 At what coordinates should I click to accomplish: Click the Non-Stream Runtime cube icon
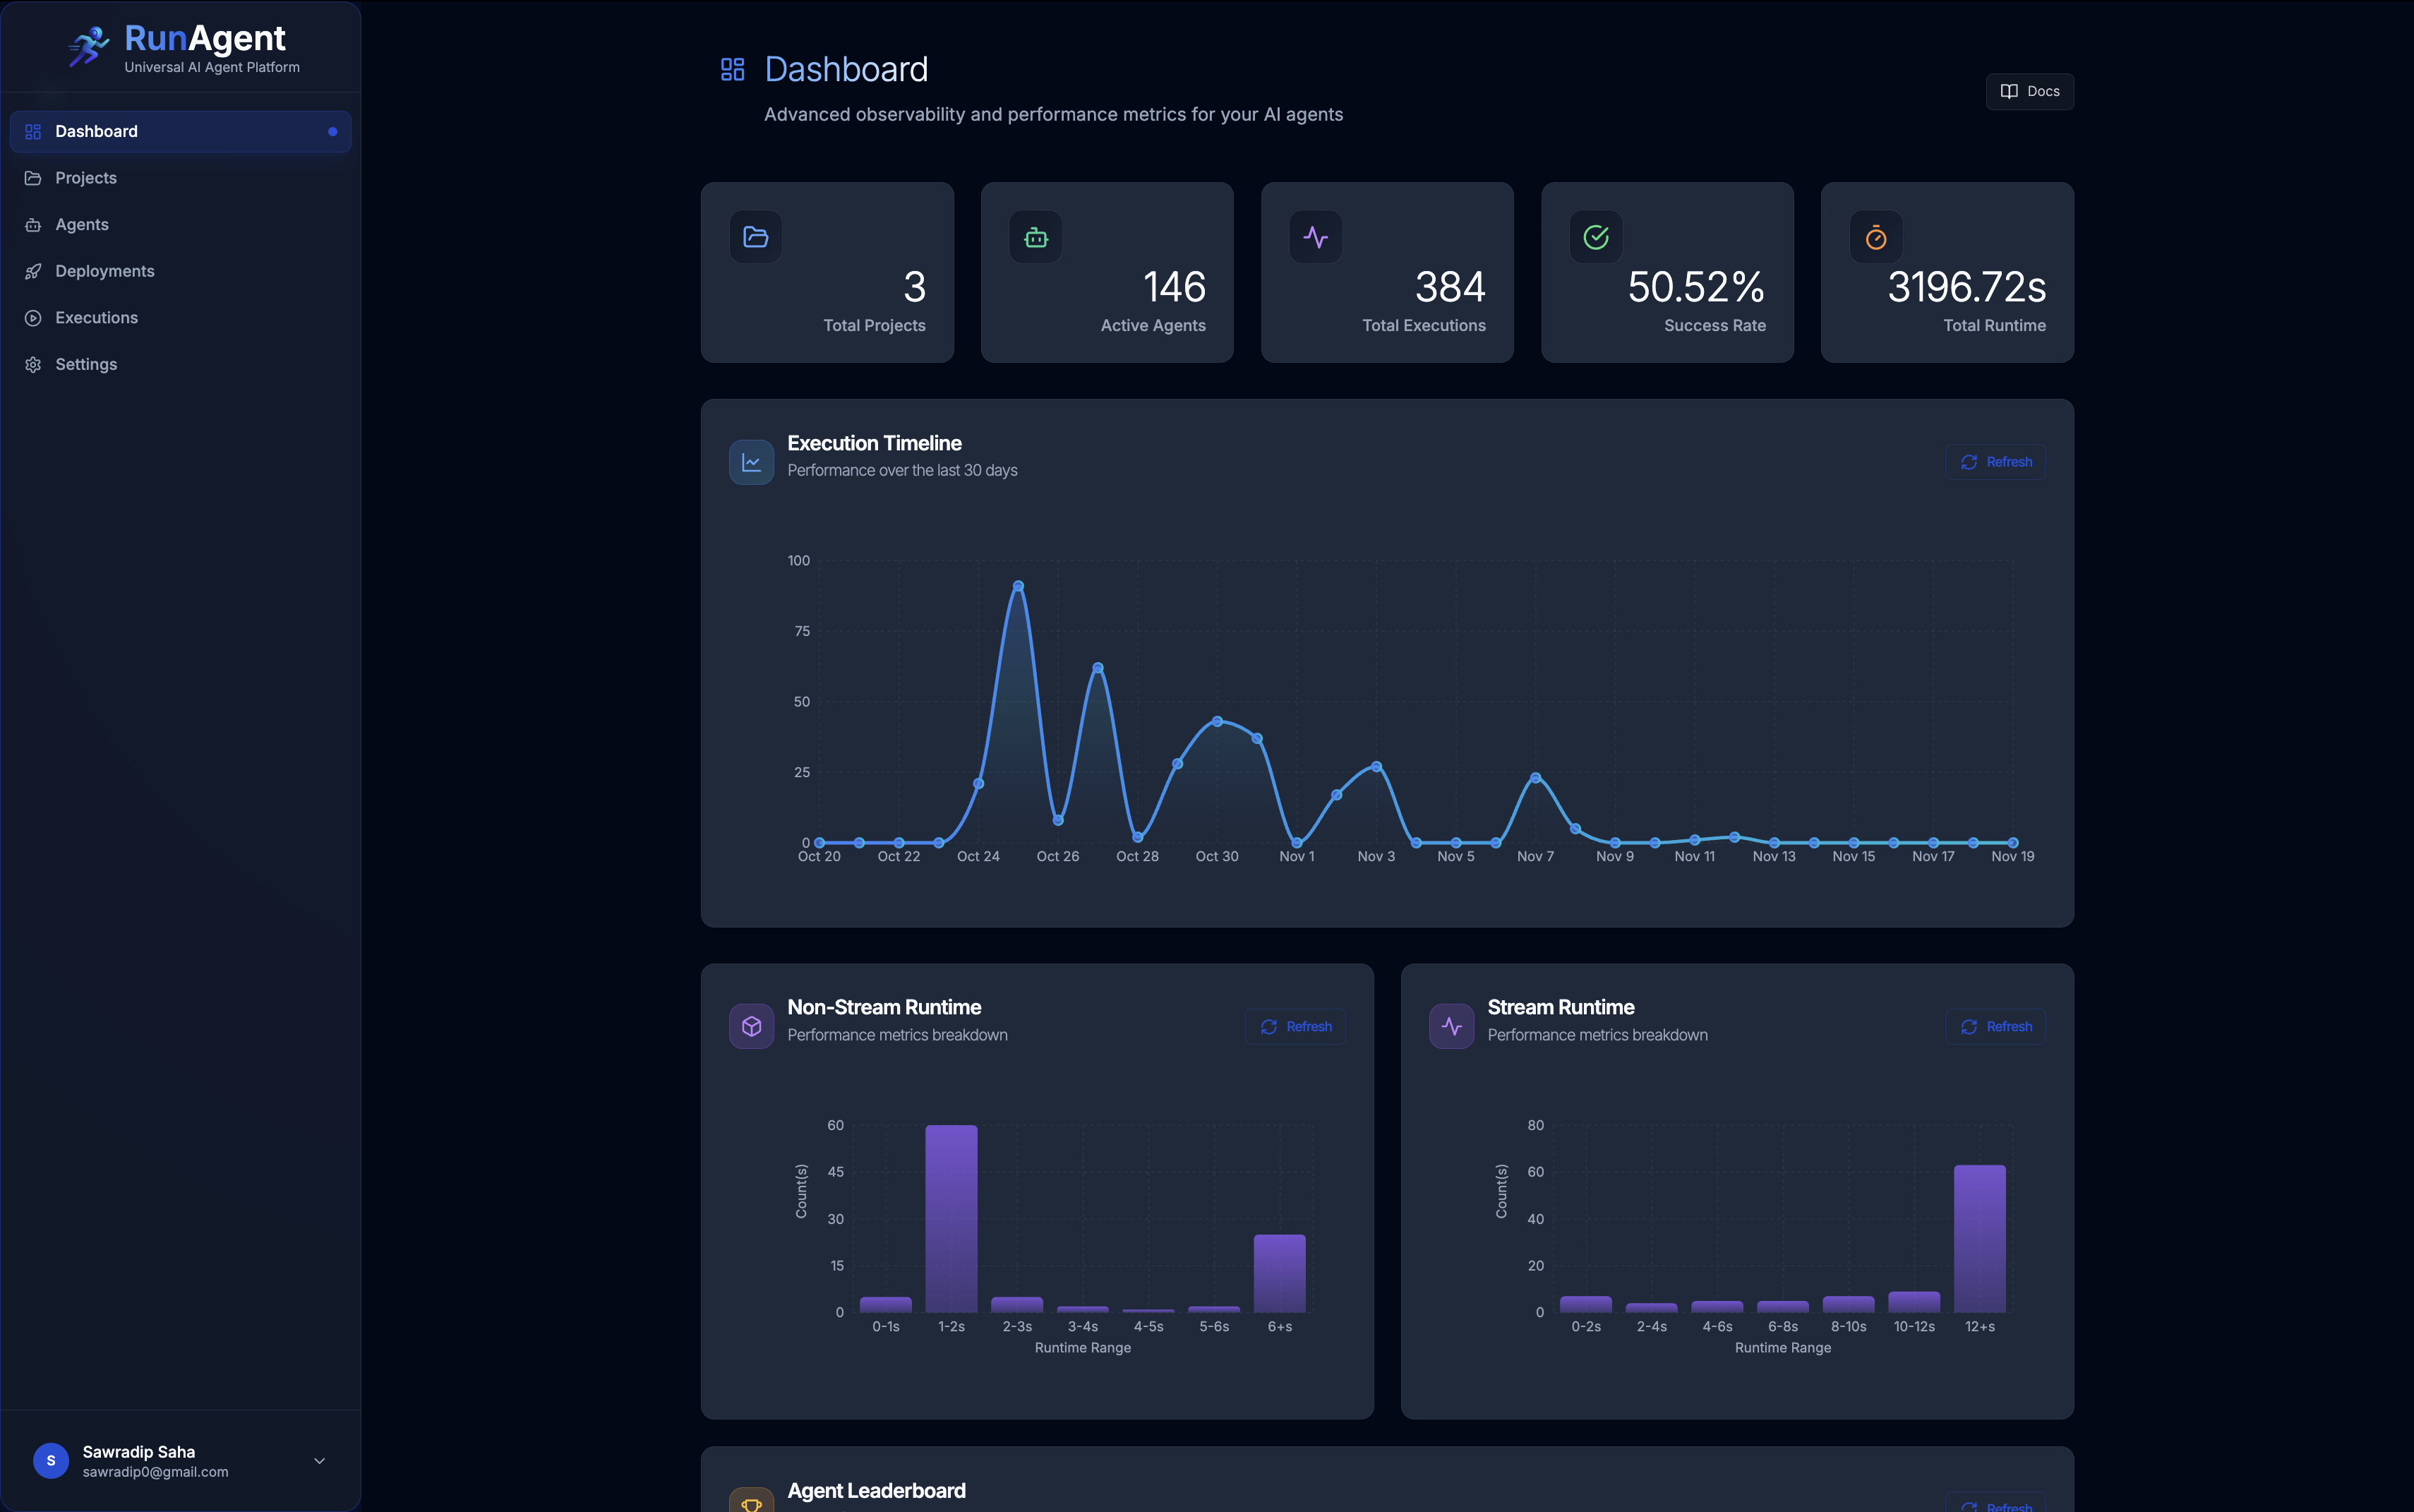click(751, 1026)
